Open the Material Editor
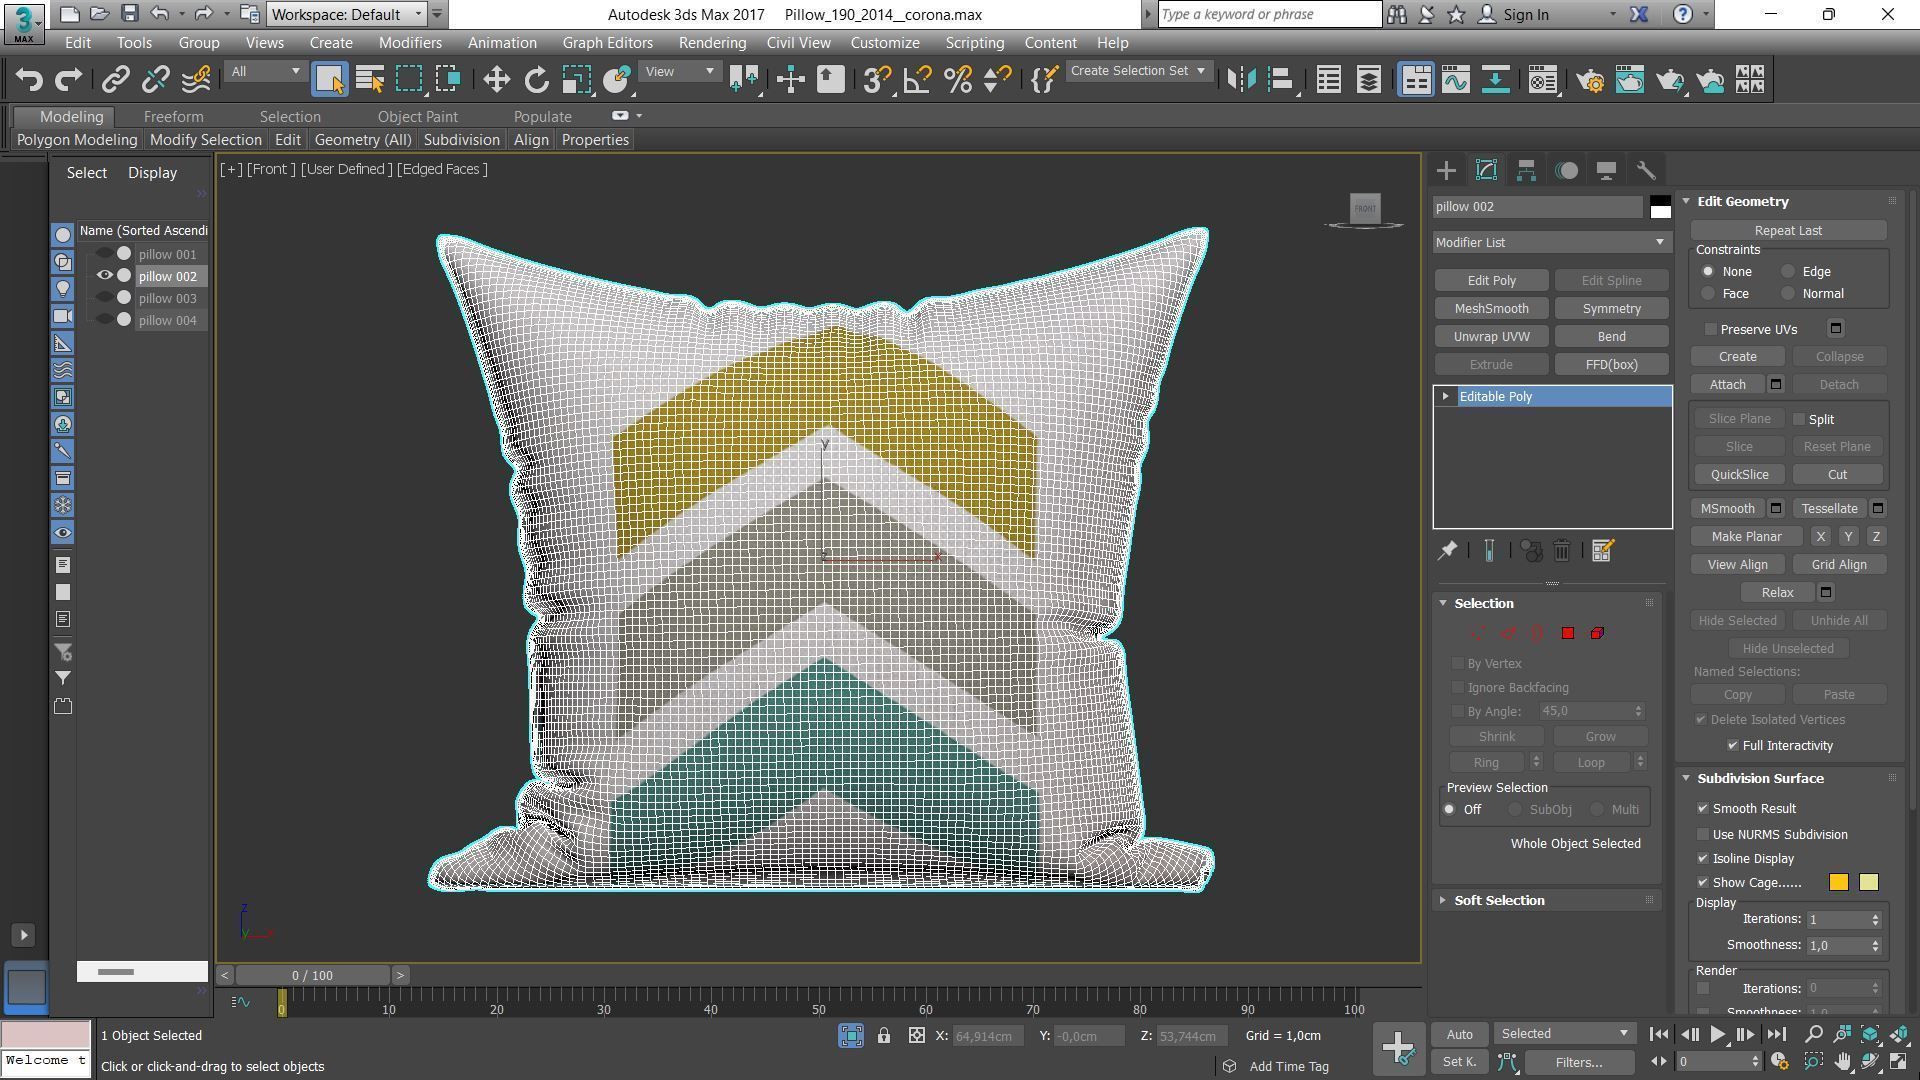The width and height of the screenshot is (1920, 1080). pyautogui.click(x=1543, y=80)
